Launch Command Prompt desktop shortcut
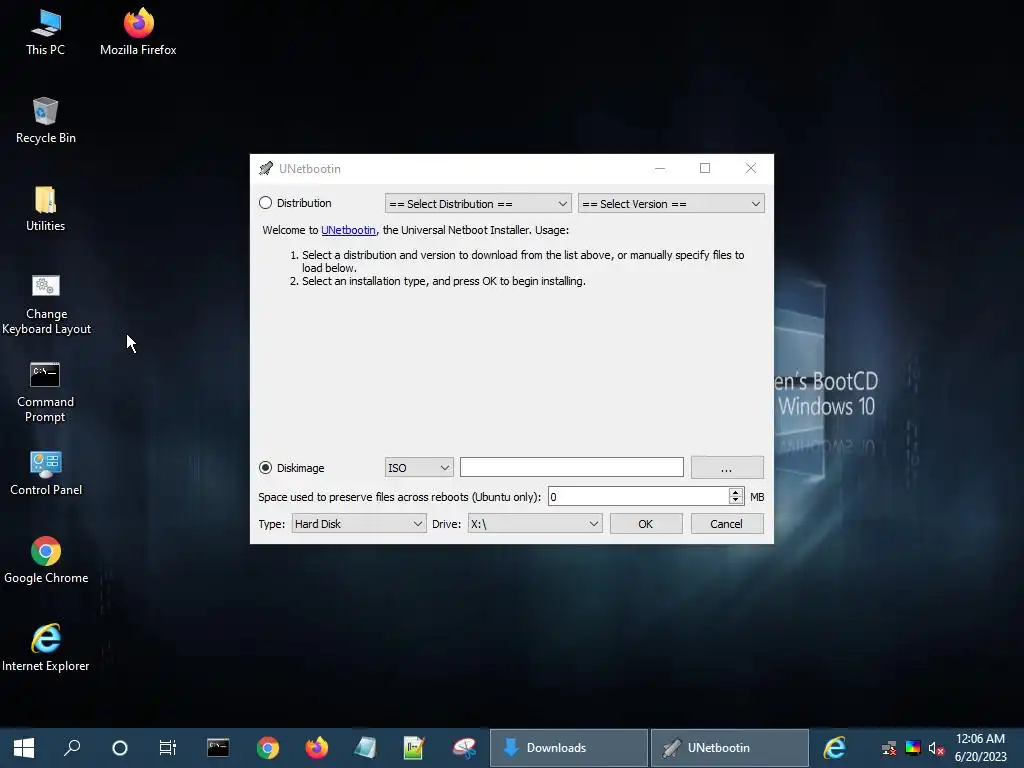This screenshot has width=1024, height=768. pos(45,392)
